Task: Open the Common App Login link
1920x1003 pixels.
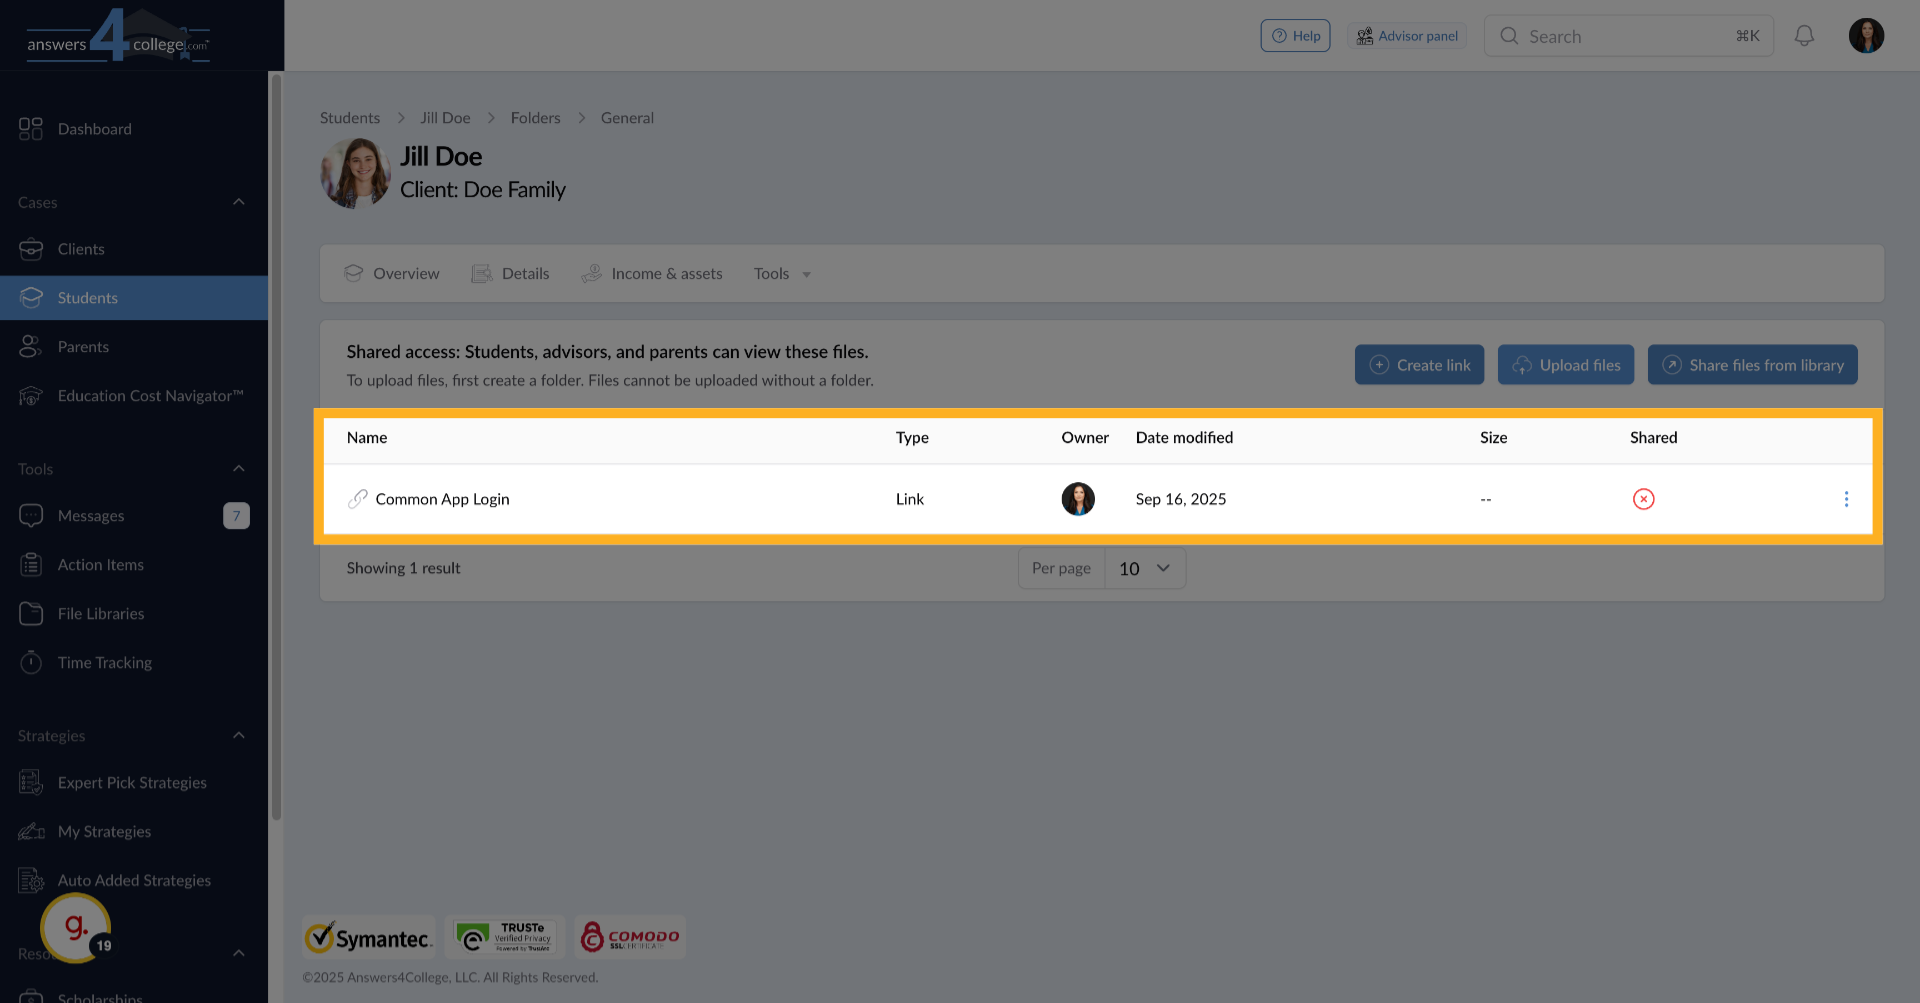Action: click(442, 499)
